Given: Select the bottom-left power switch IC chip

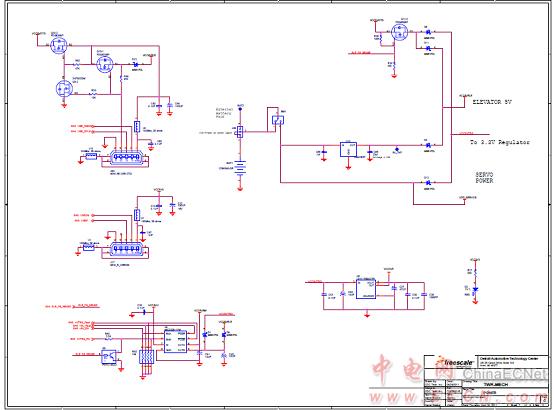Looking at the screenshot, I should pos(176,341).
